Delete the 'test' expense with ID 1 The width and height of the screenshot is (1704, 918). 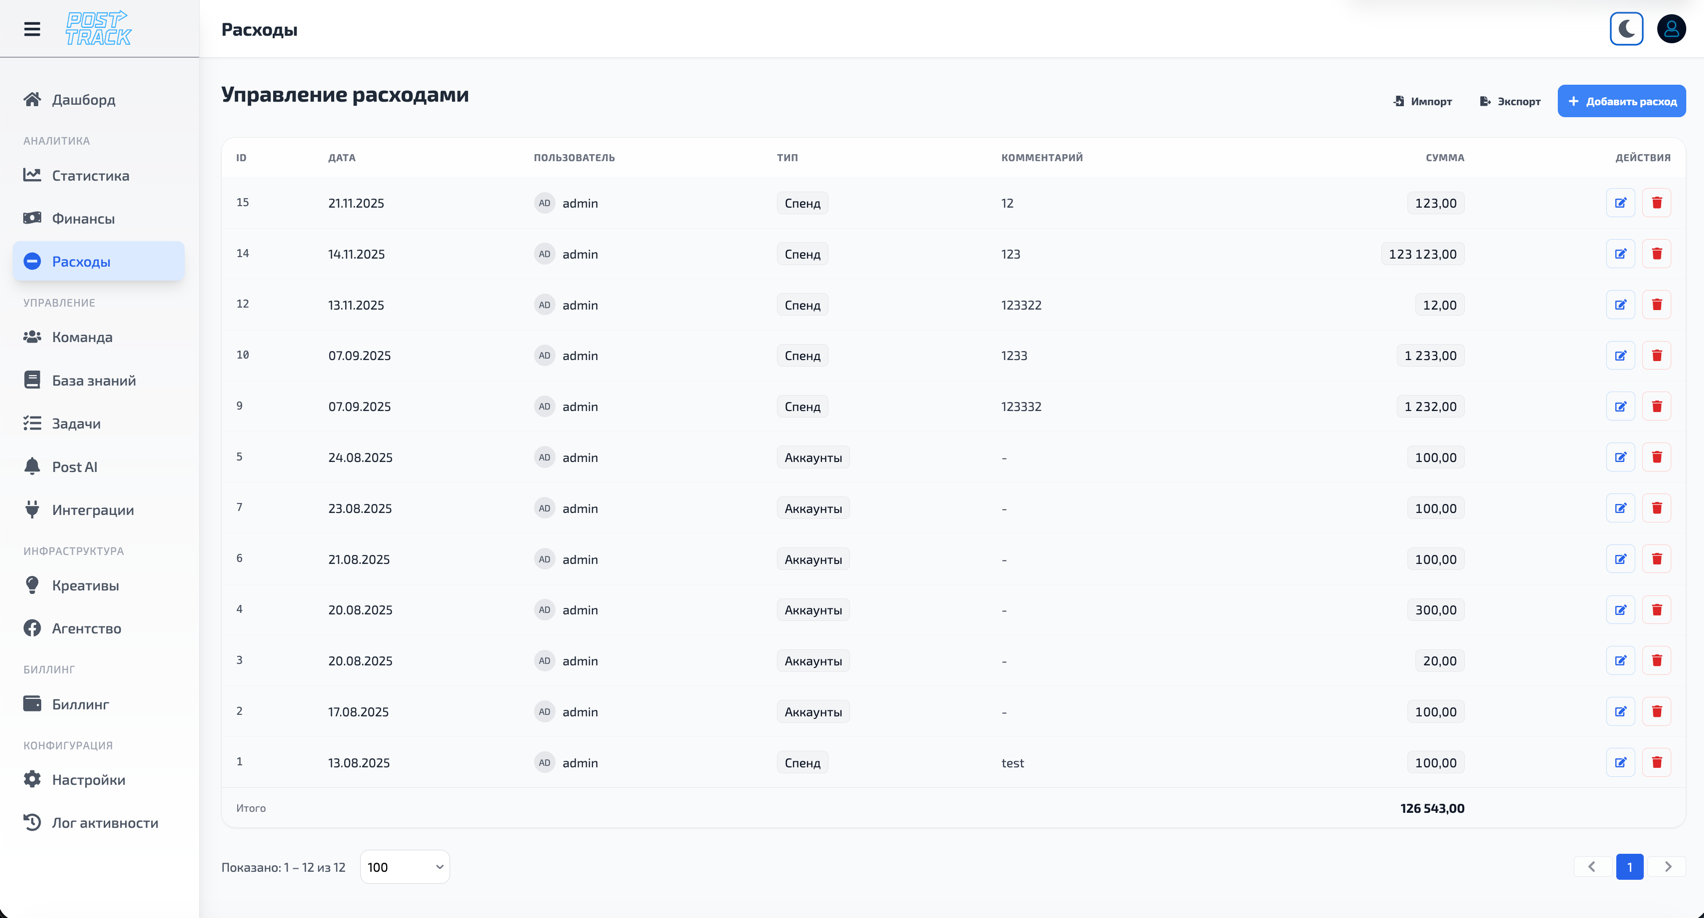click(1656, 763)
